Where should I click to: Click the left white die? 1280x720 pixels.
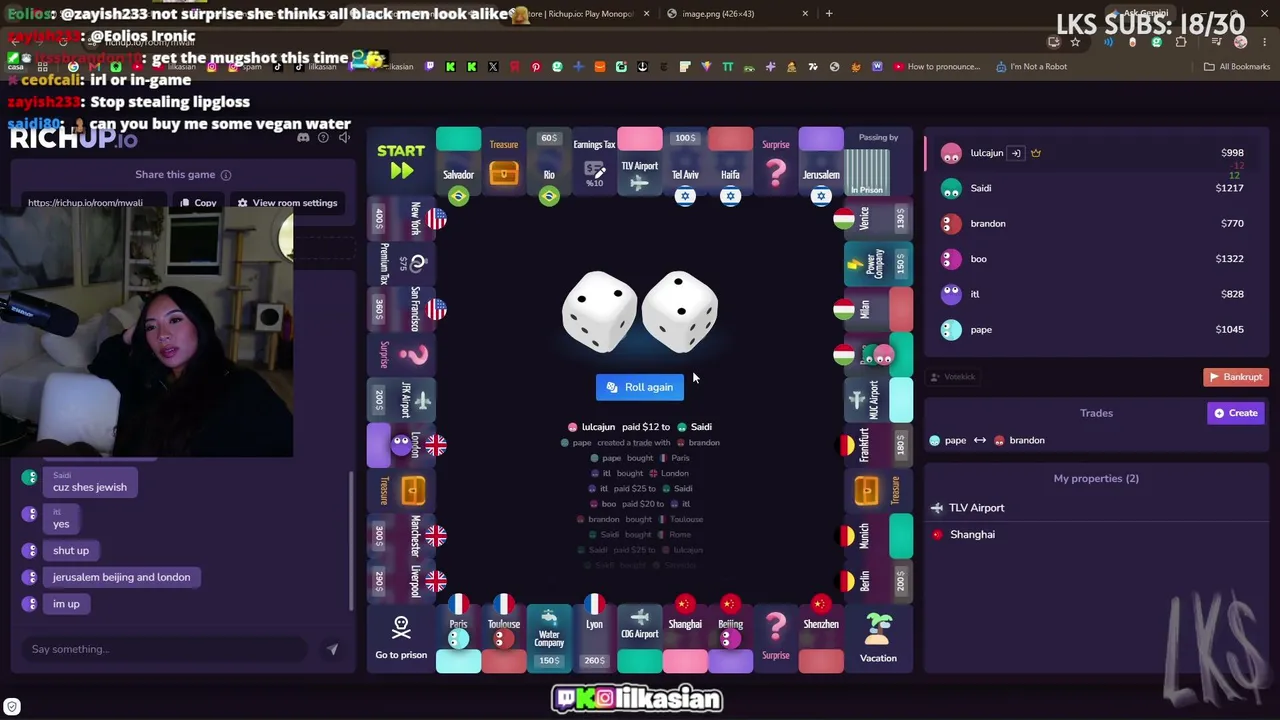(x=599, y=311)
